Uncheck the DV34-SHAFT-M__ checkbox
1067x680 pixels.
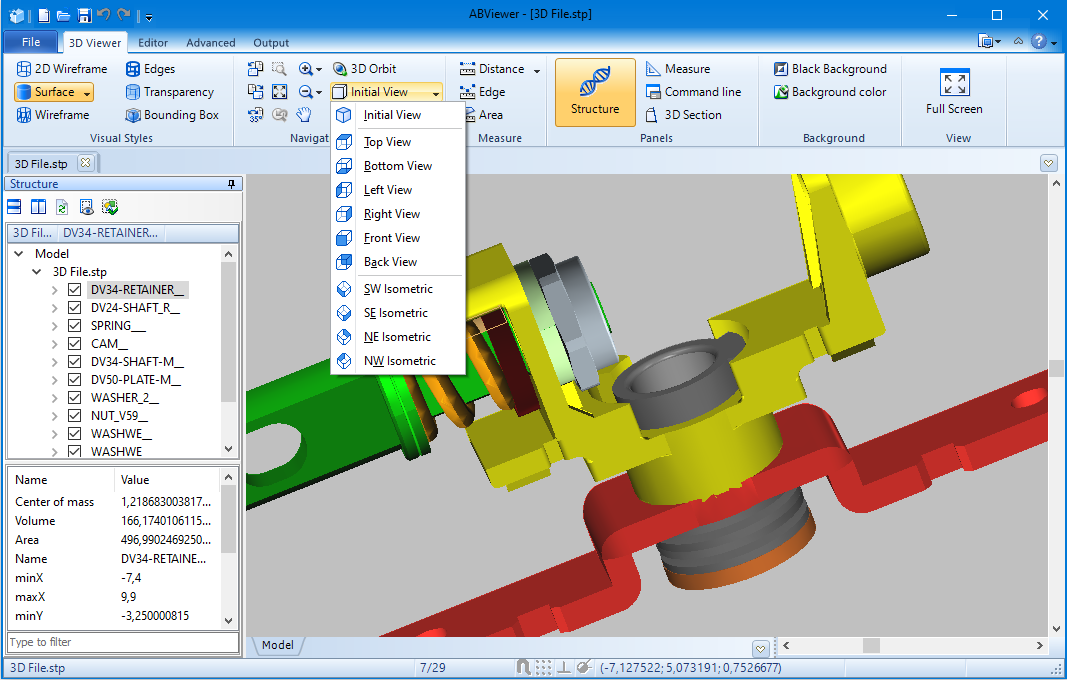click(75, 361)
